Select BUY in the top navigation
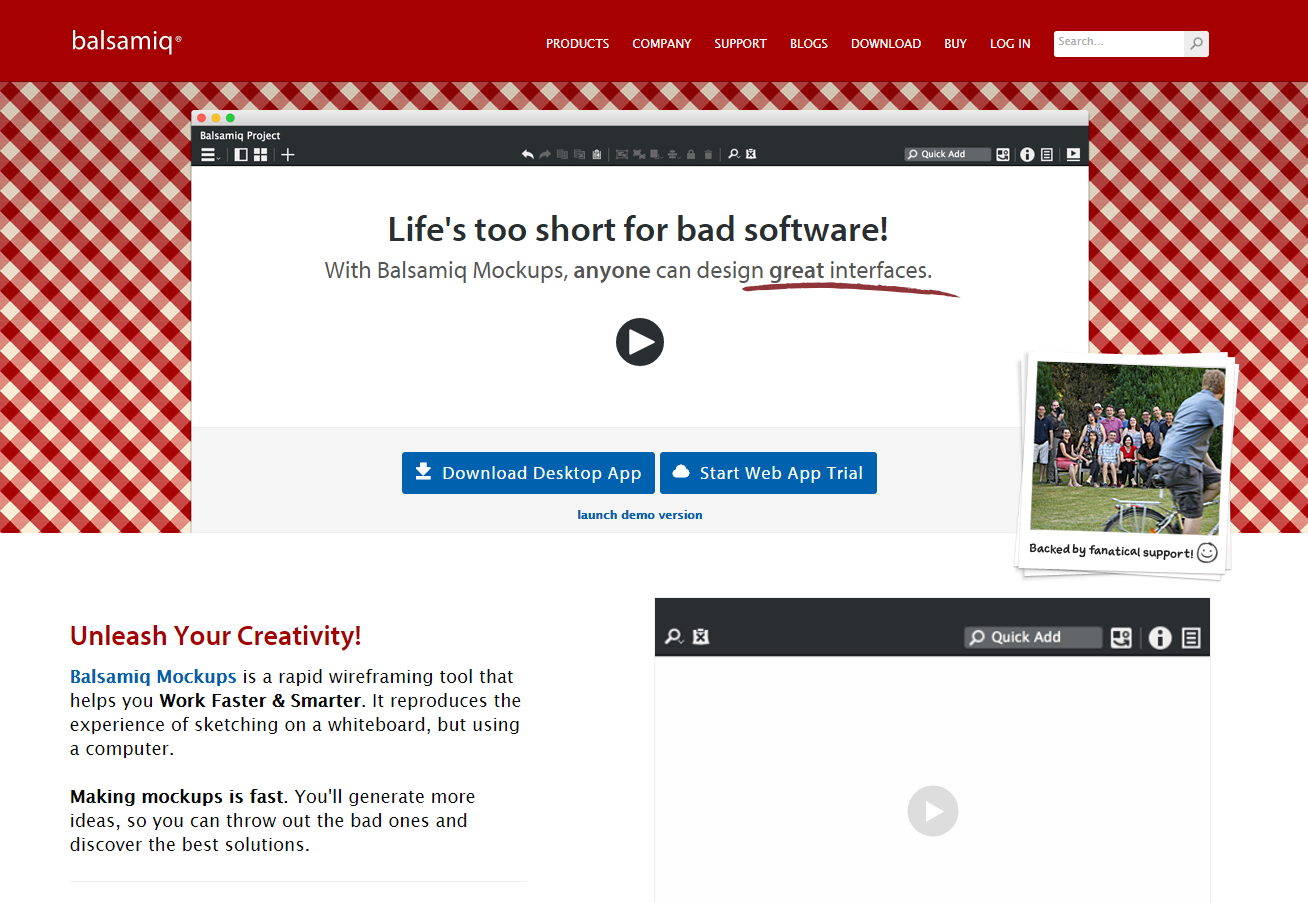 (955, 44)
